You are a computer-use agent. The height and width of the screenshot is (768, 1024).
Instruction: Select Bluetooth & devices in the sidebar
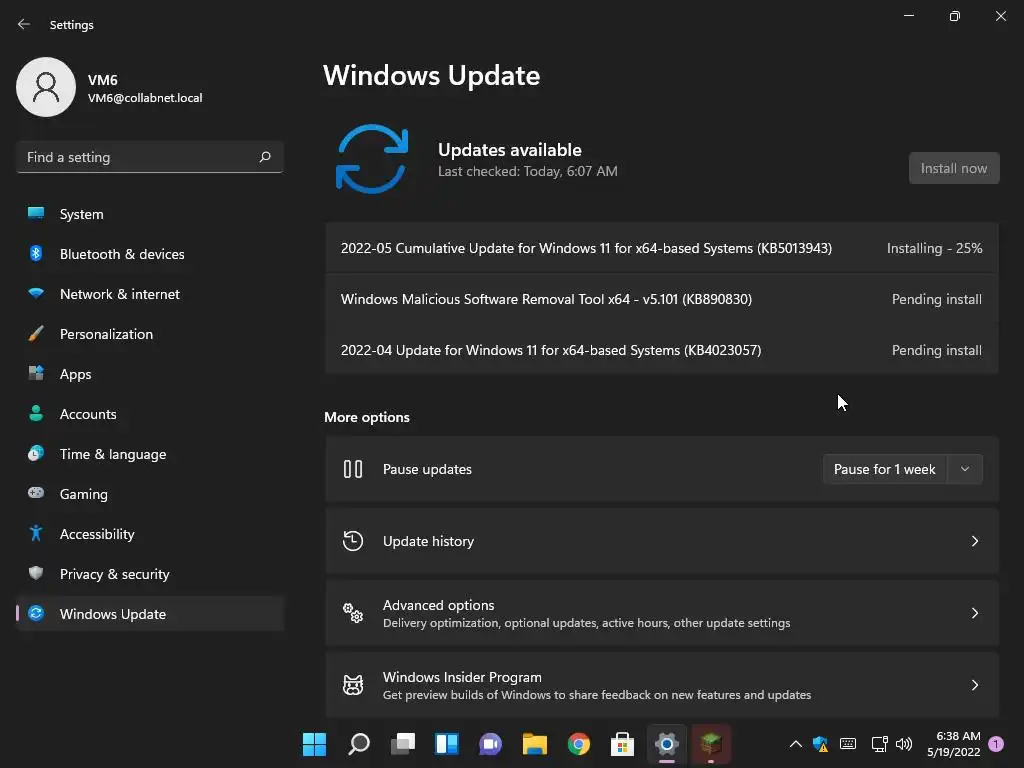click(x=150, y=253)
